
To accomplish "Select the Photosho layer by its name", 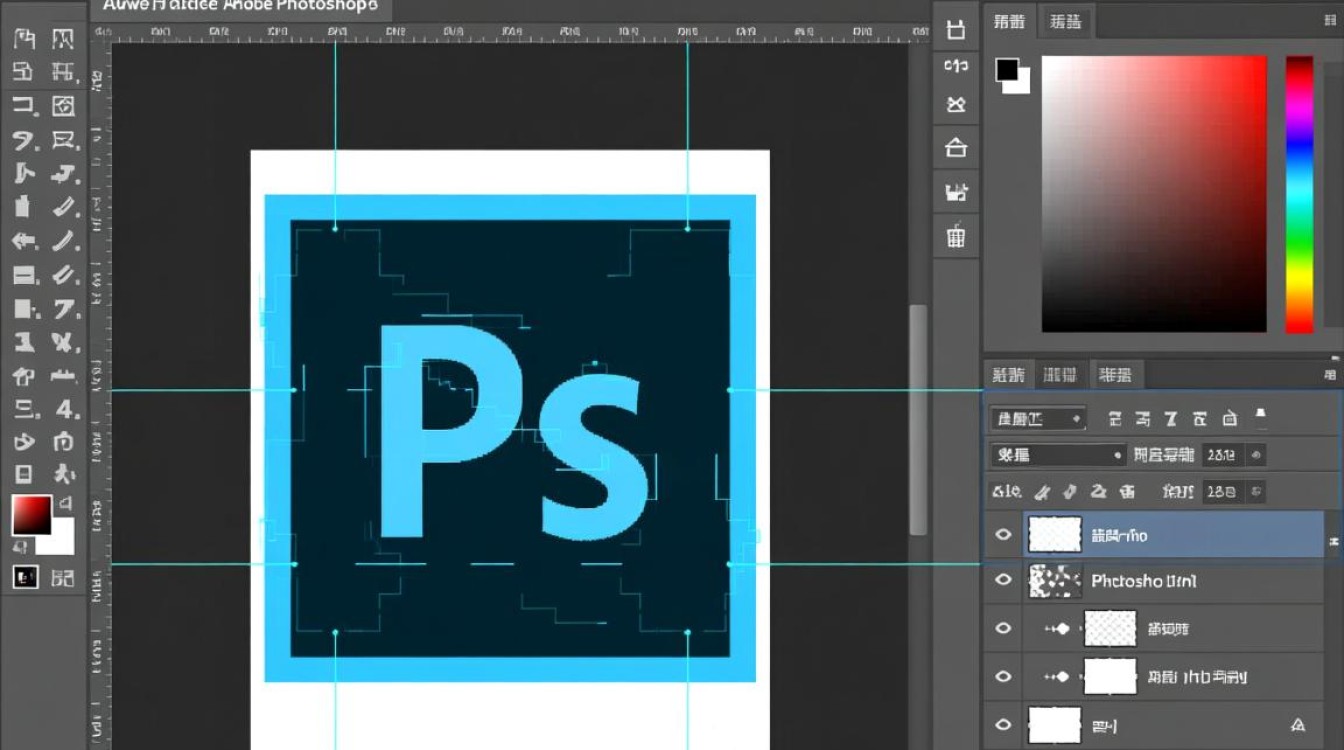I will pyautogui.click(x=1143, y=580).
